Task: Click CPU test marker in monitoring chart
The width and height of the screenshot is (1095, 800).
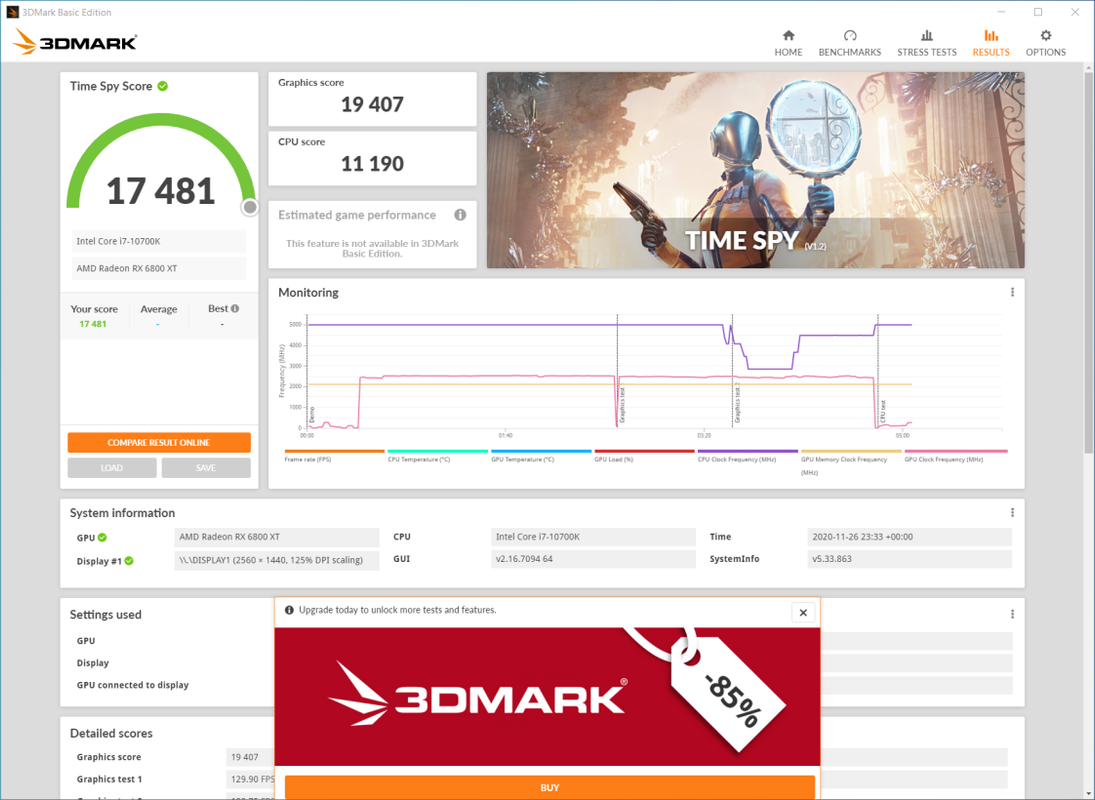Action: coord(883,411)
